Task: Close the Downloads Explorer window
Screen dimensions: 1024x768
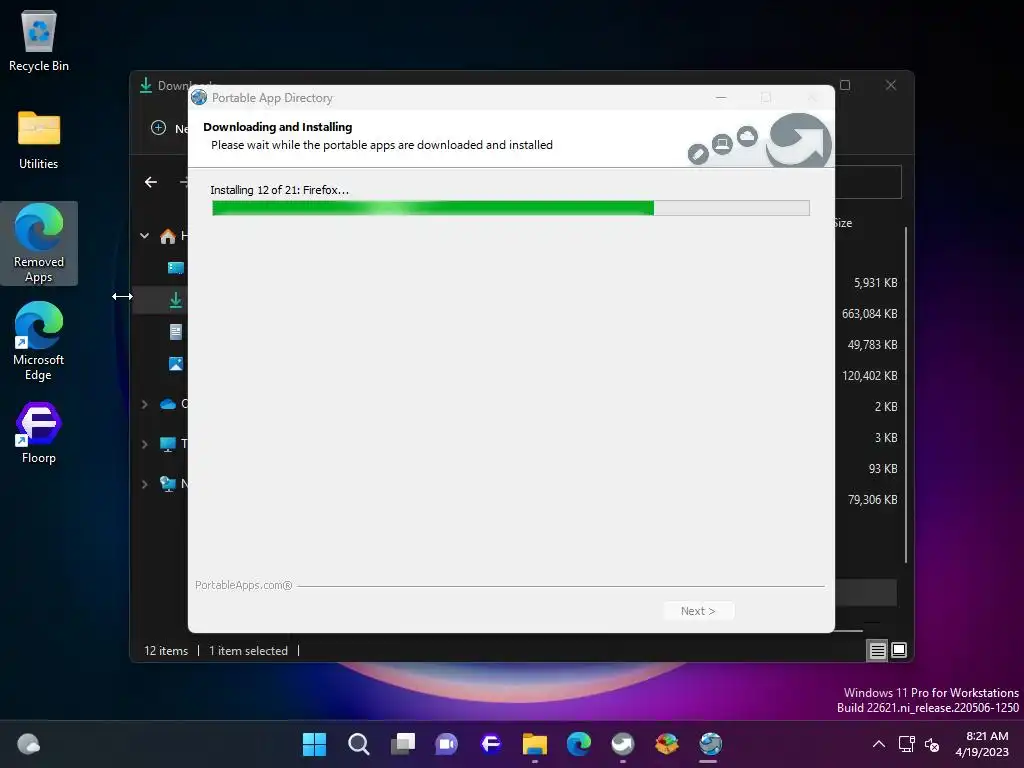Action: (891, 85)
